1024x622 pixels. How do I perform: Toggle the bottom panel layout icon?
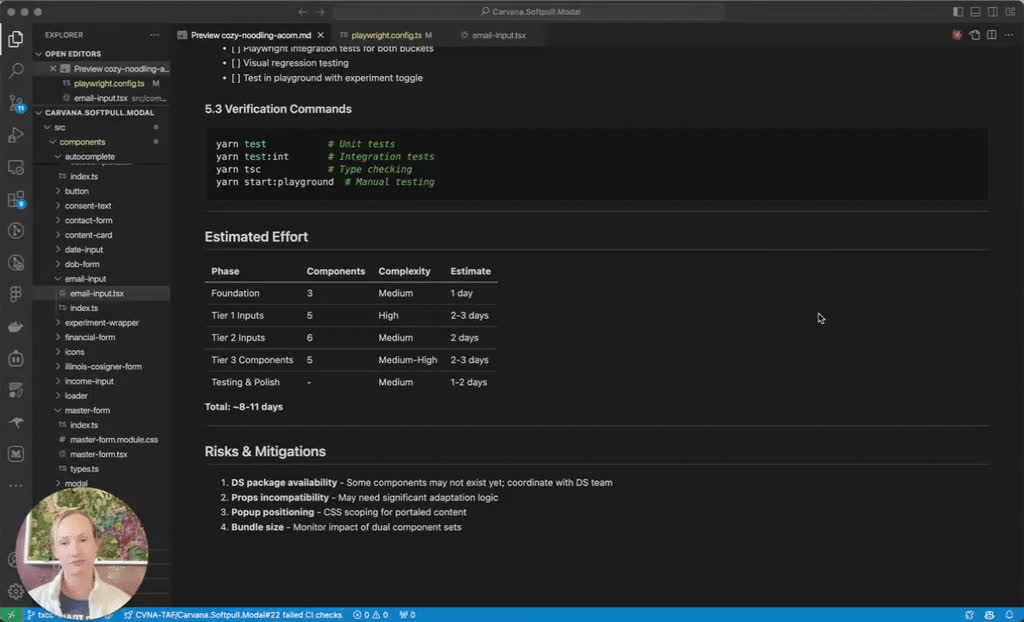[975, 12]
